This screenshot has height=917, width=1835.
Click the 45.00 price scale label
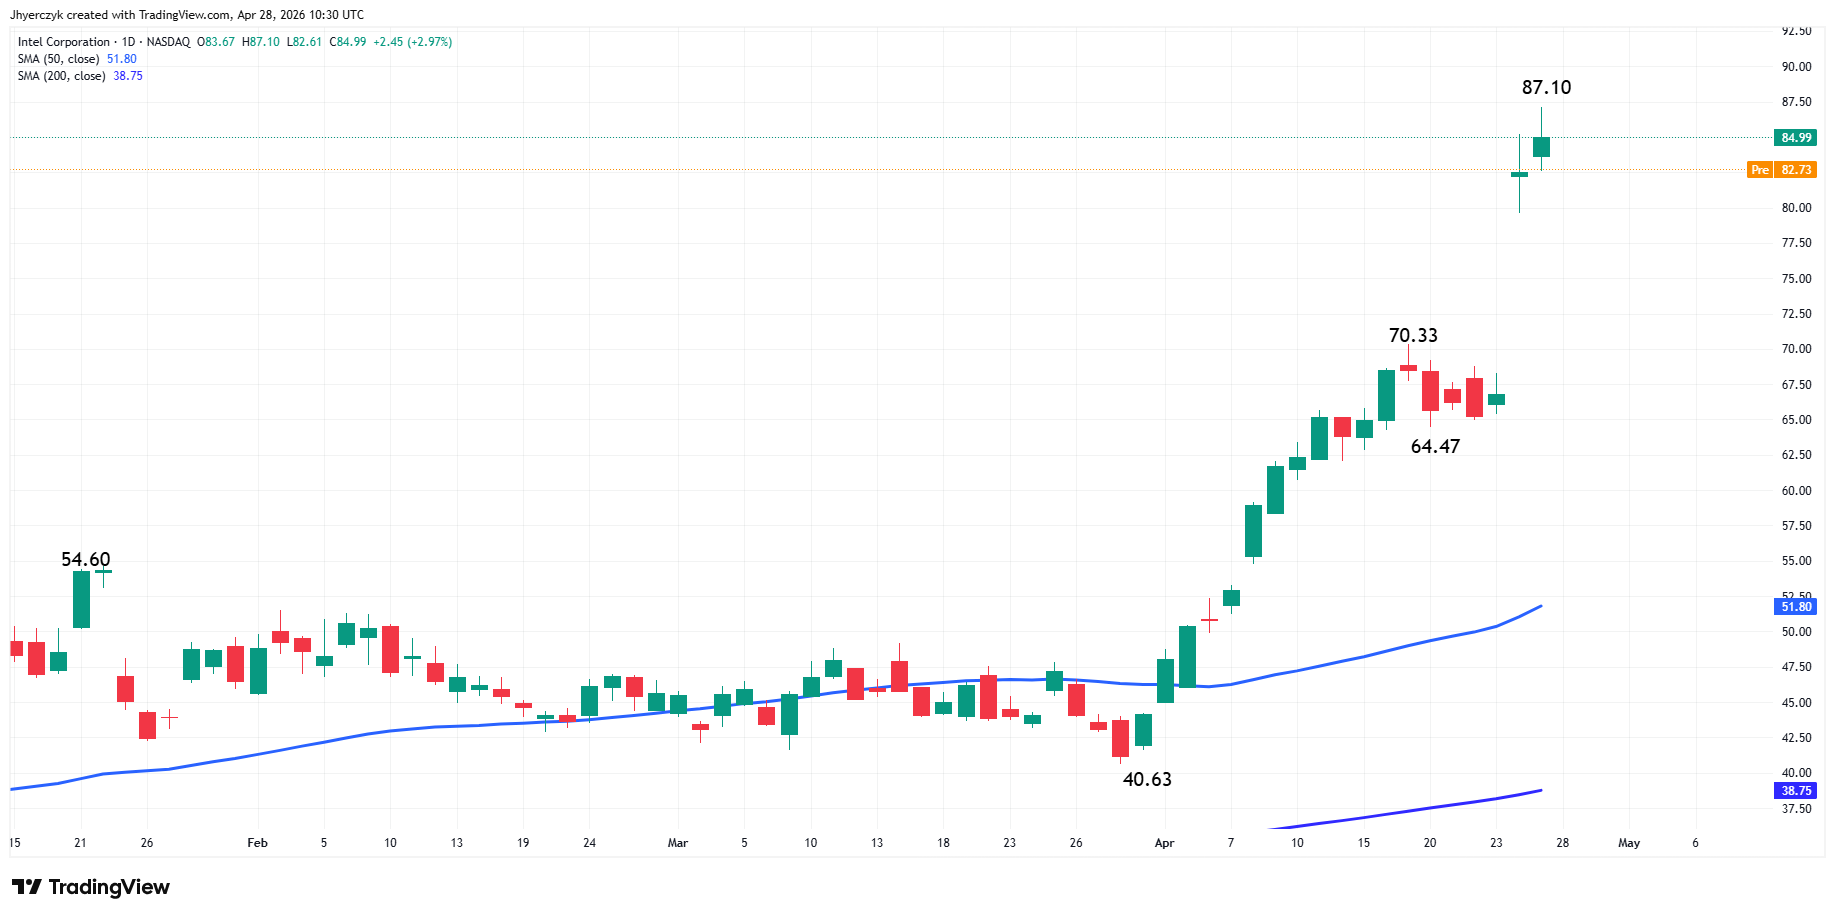1796,703
